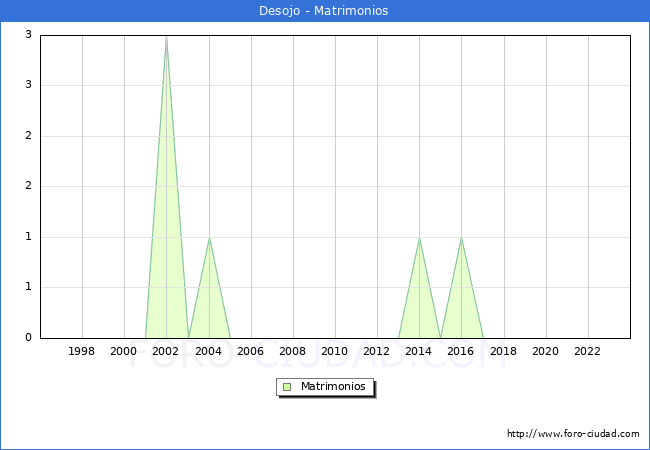Open the www.foro-ciudad.com link
Screen dimensions: 650x450
pos(573,434)
